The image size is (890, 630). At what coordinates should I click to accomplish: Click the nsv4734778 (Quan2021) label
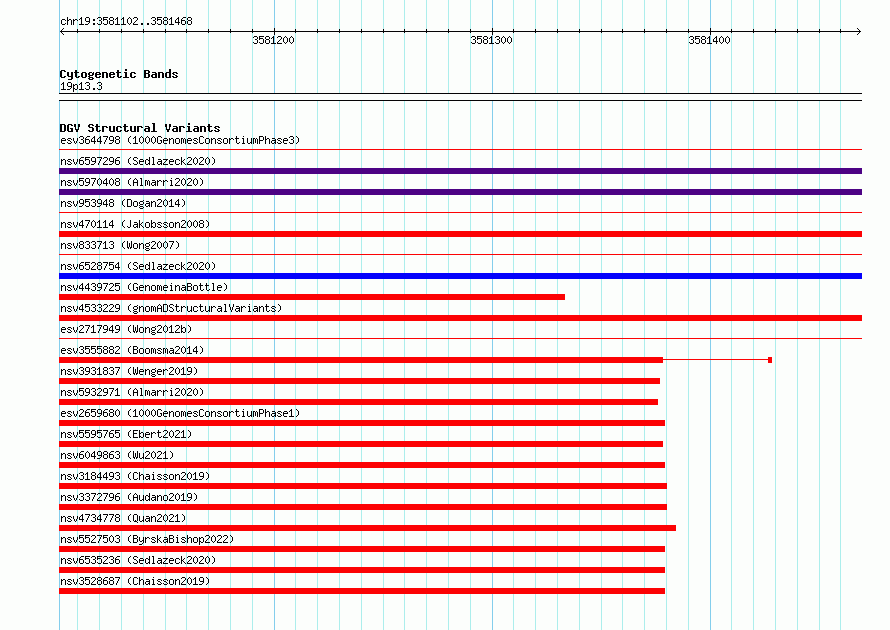coord(123,518)
